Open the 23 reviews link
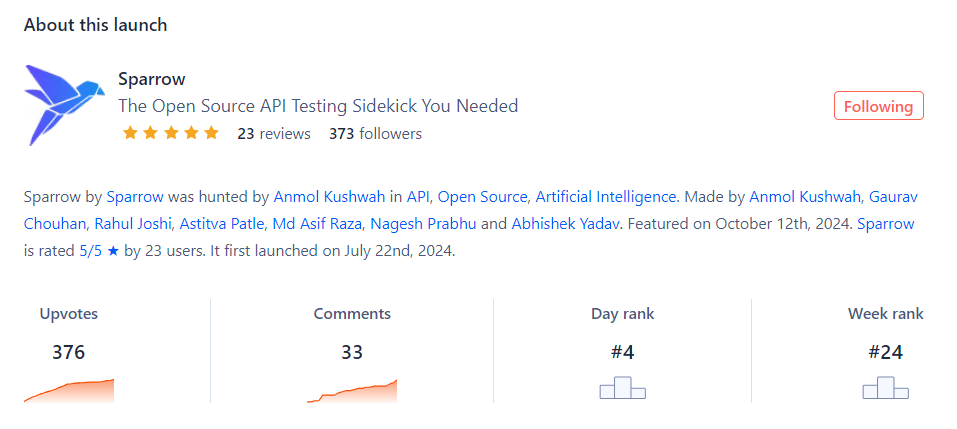957x429 pixels. (274, 134)
